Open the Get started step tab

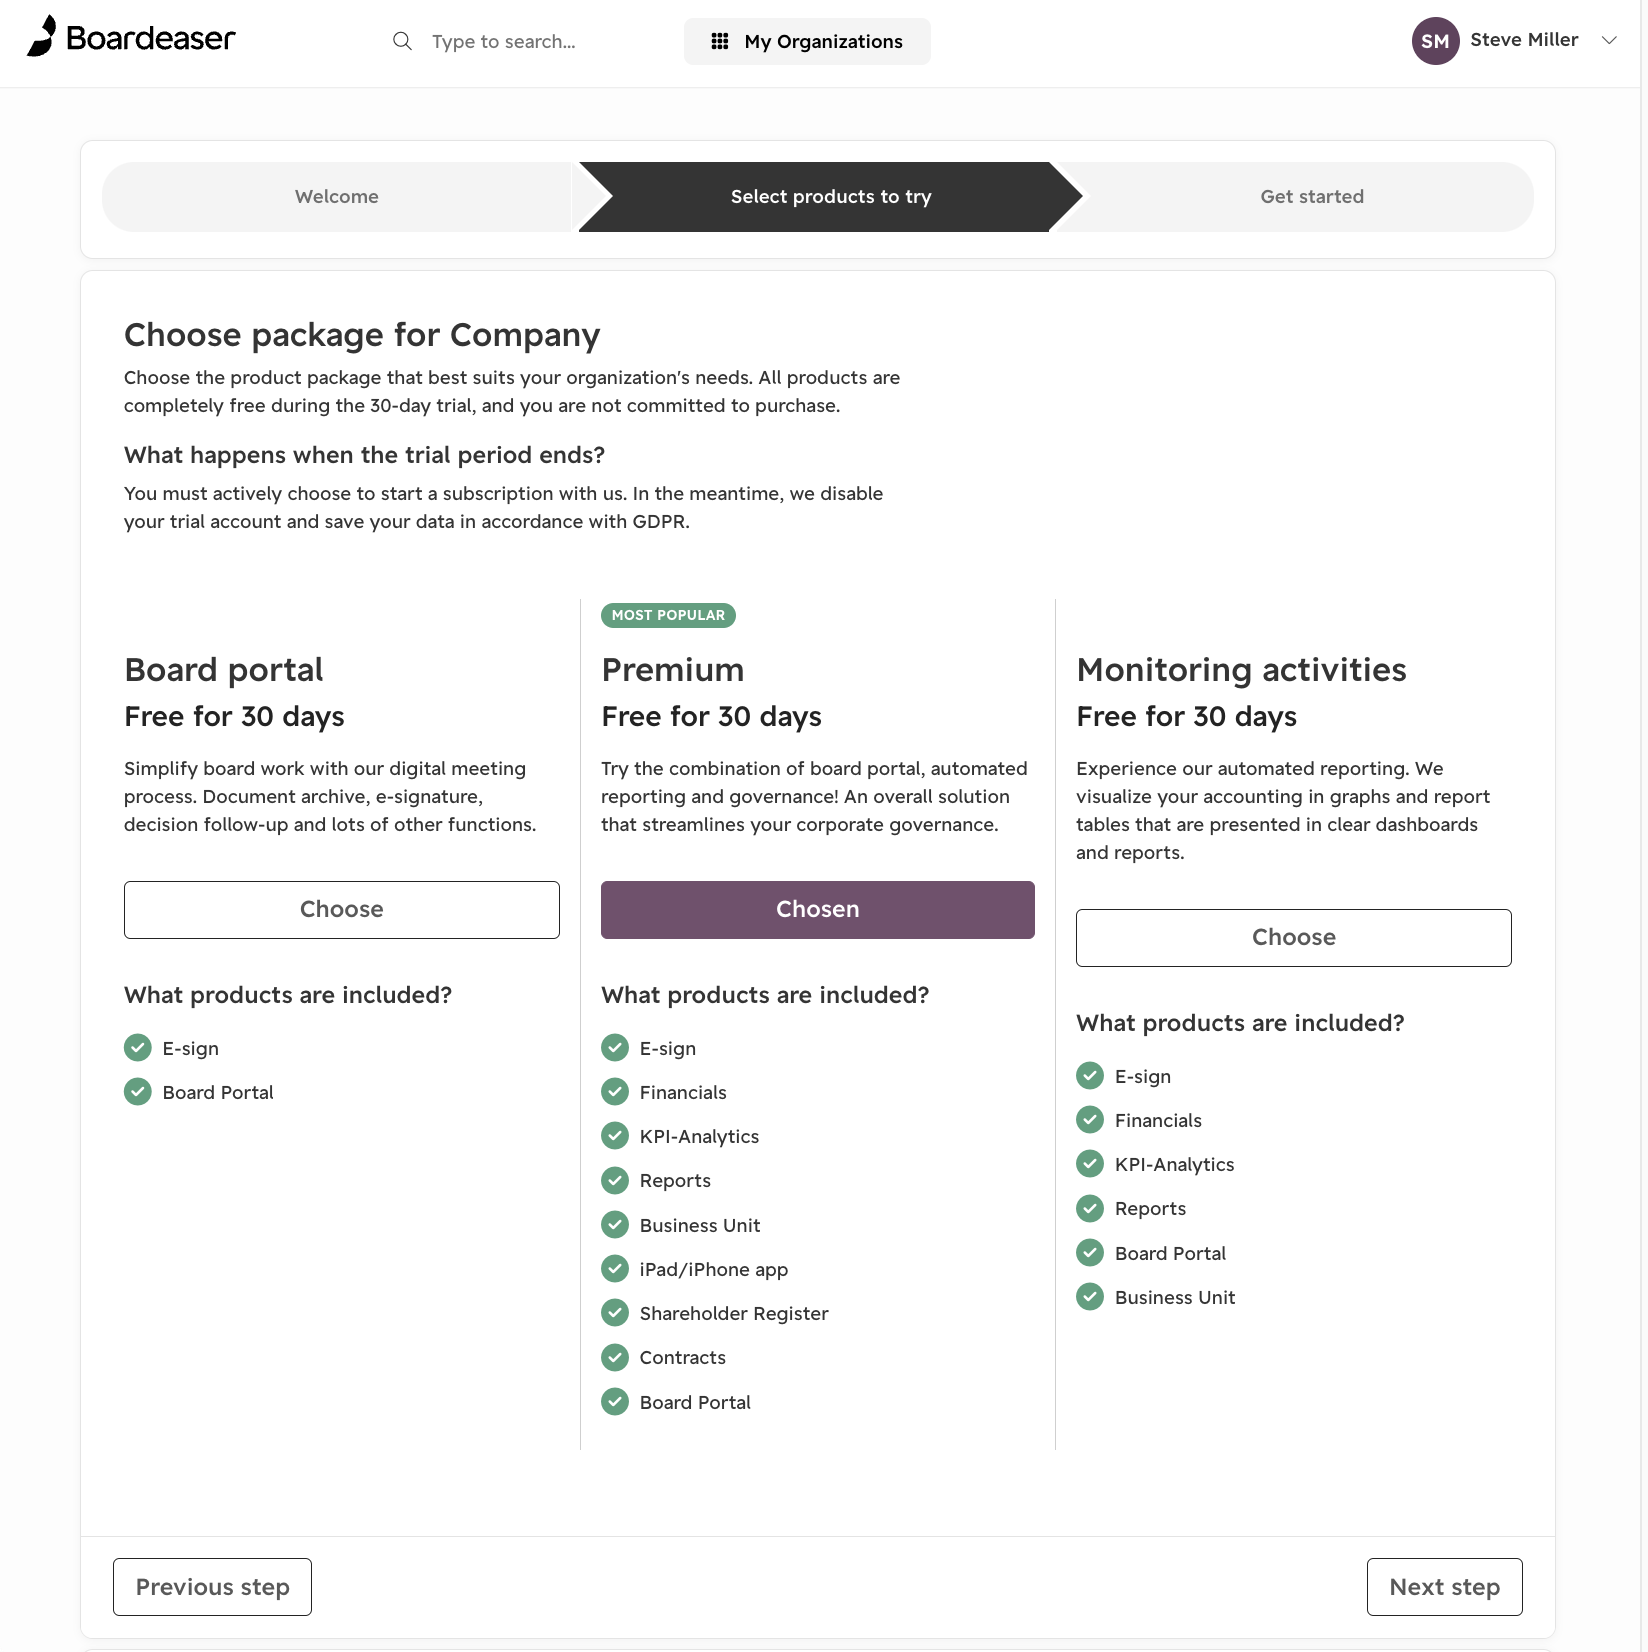tap(1311, 197)
